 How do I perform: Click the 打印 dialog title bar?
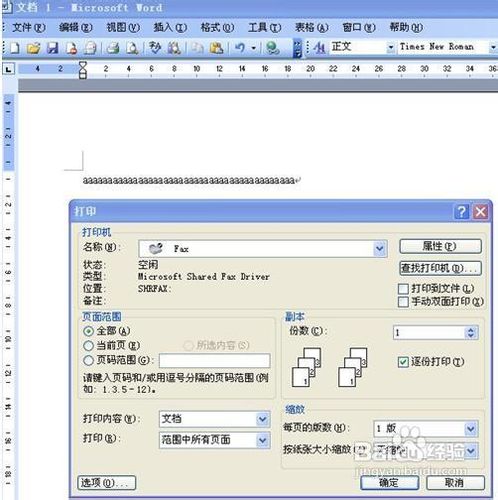261,212
